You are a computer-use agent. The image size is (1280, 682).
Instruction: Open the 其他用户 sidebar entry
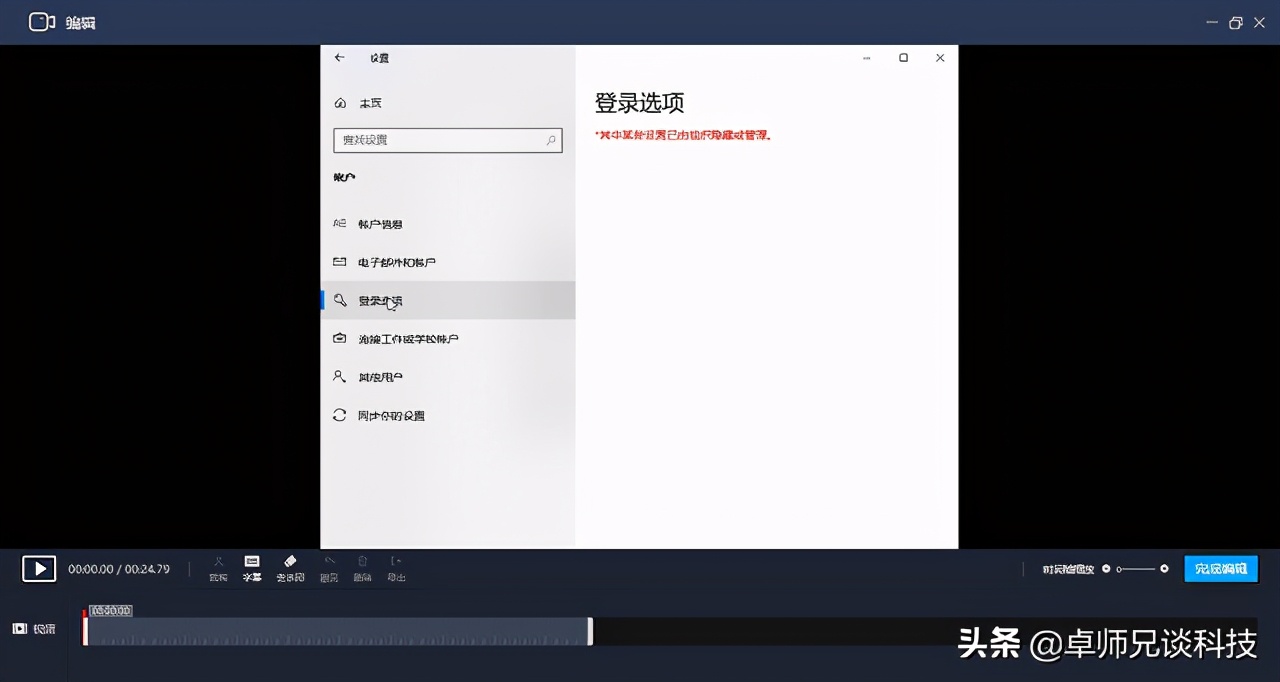(380, 377)
